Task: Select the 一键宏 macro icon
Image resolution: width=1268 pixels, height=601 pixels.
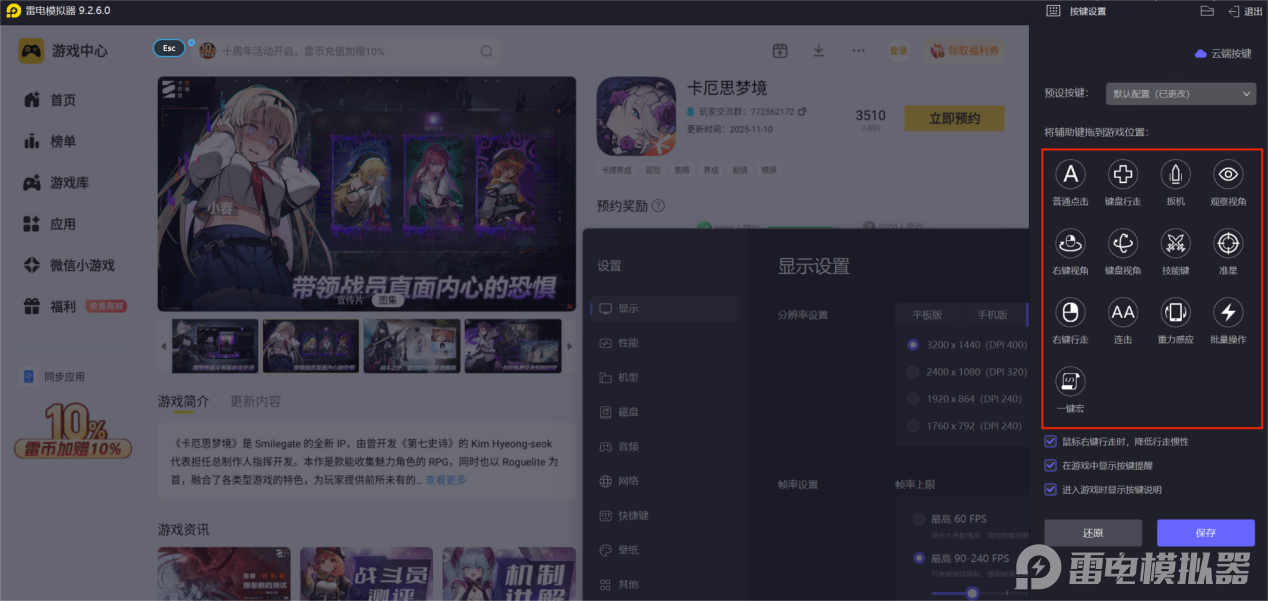Action: coord(1071,381)
